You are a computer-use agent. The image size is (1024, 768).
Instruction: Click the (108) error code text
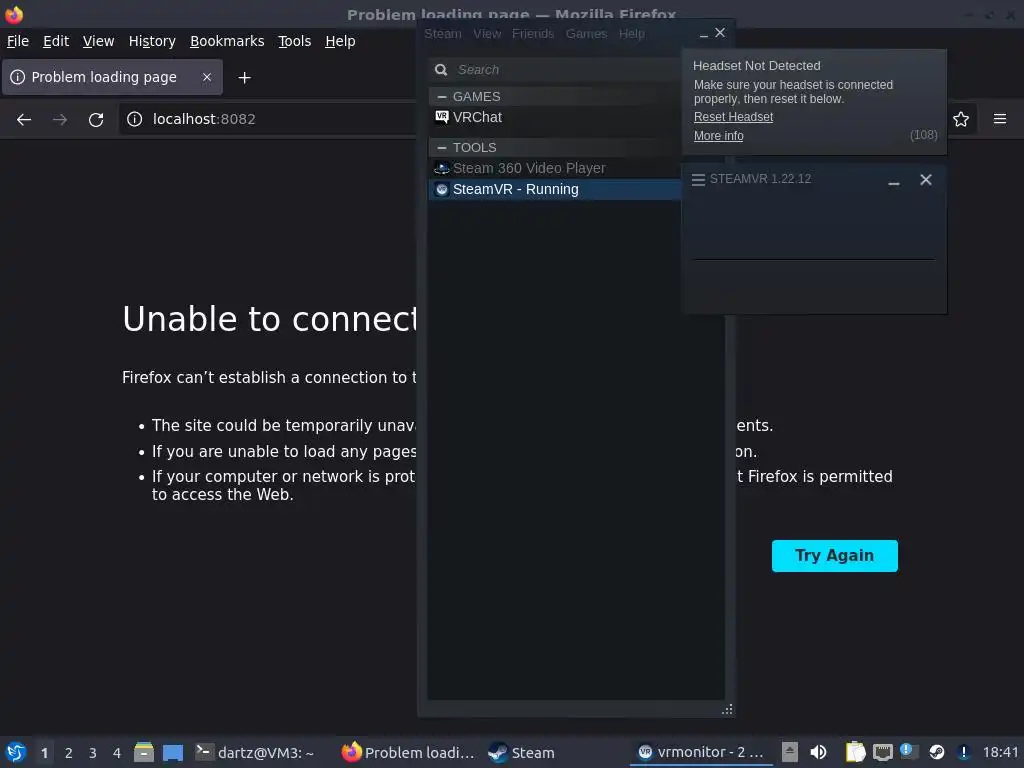click(x=923, y=135)
